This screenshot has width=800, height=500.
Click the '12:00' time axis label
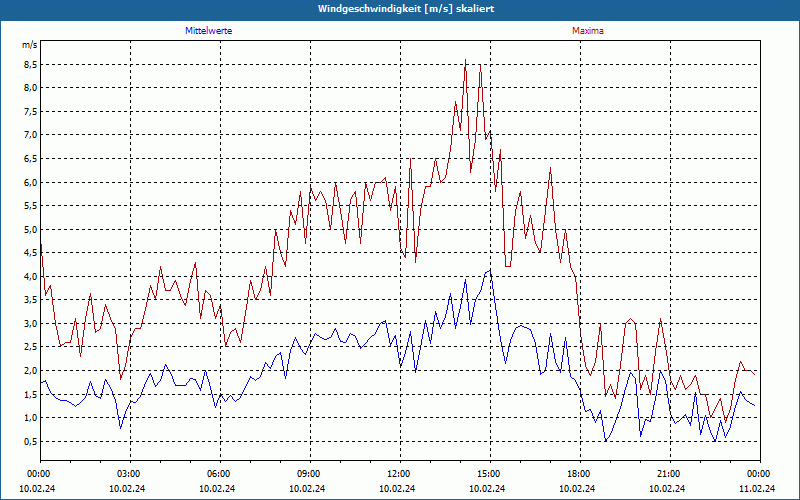pyautogui.click(x=397, y=474)
